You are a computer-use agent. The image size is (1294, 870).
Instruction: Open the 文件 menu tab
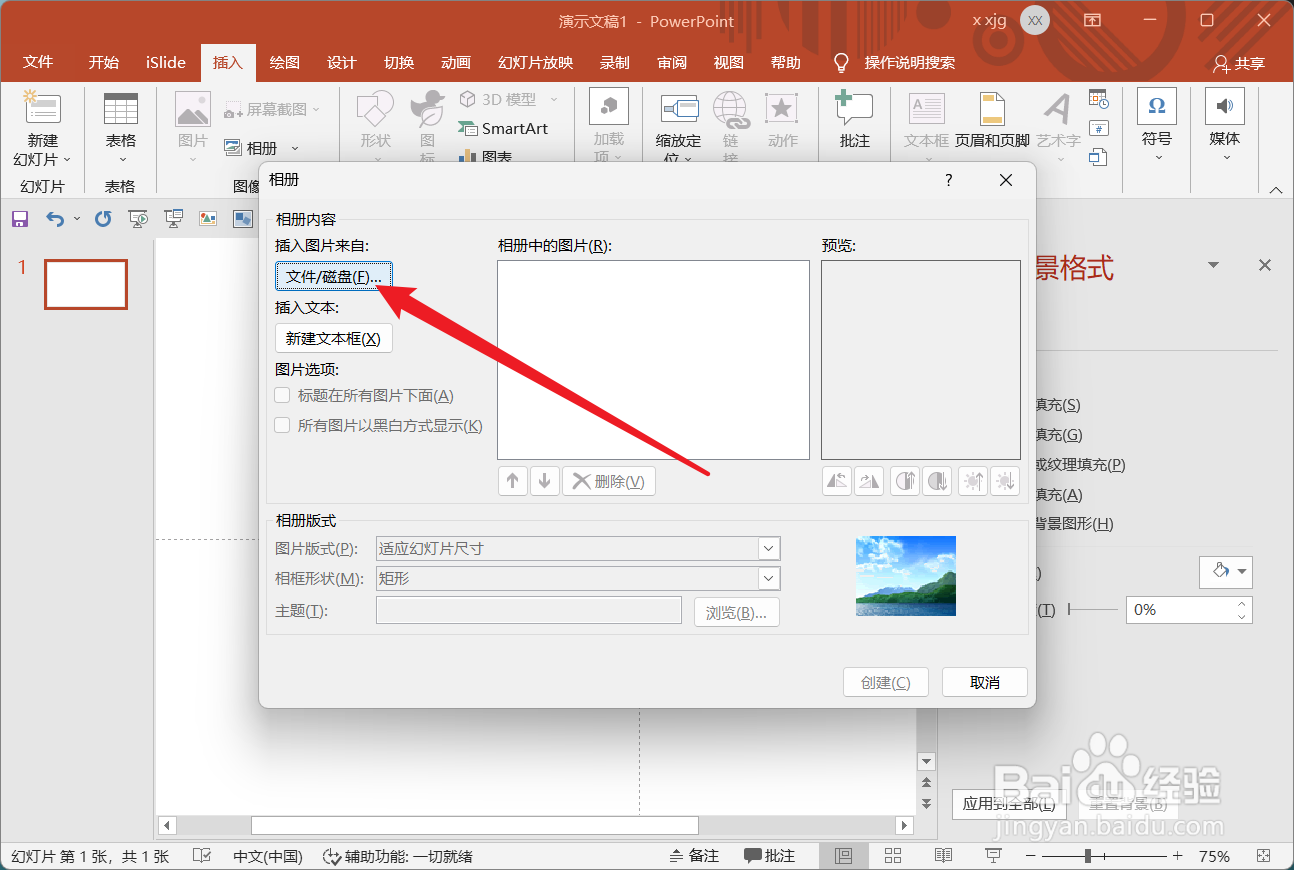click(38, 62)
